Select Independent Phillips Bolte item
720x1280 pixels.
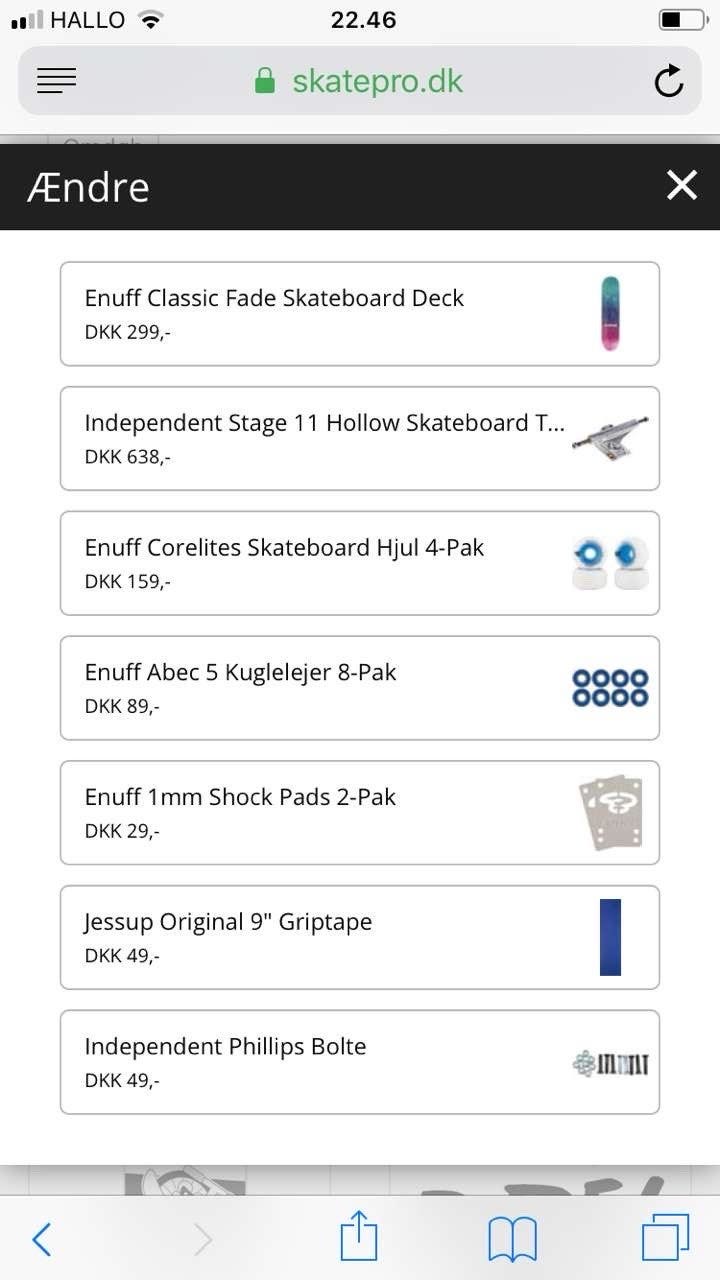point(360,1062)
